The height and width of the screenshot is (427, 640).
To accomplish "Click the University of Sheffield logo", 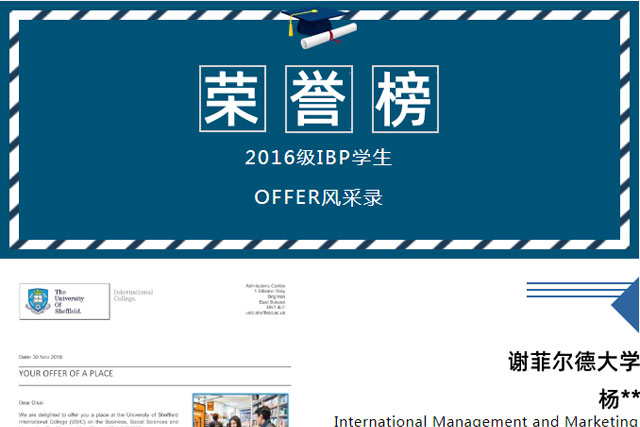I will (64, 301).
